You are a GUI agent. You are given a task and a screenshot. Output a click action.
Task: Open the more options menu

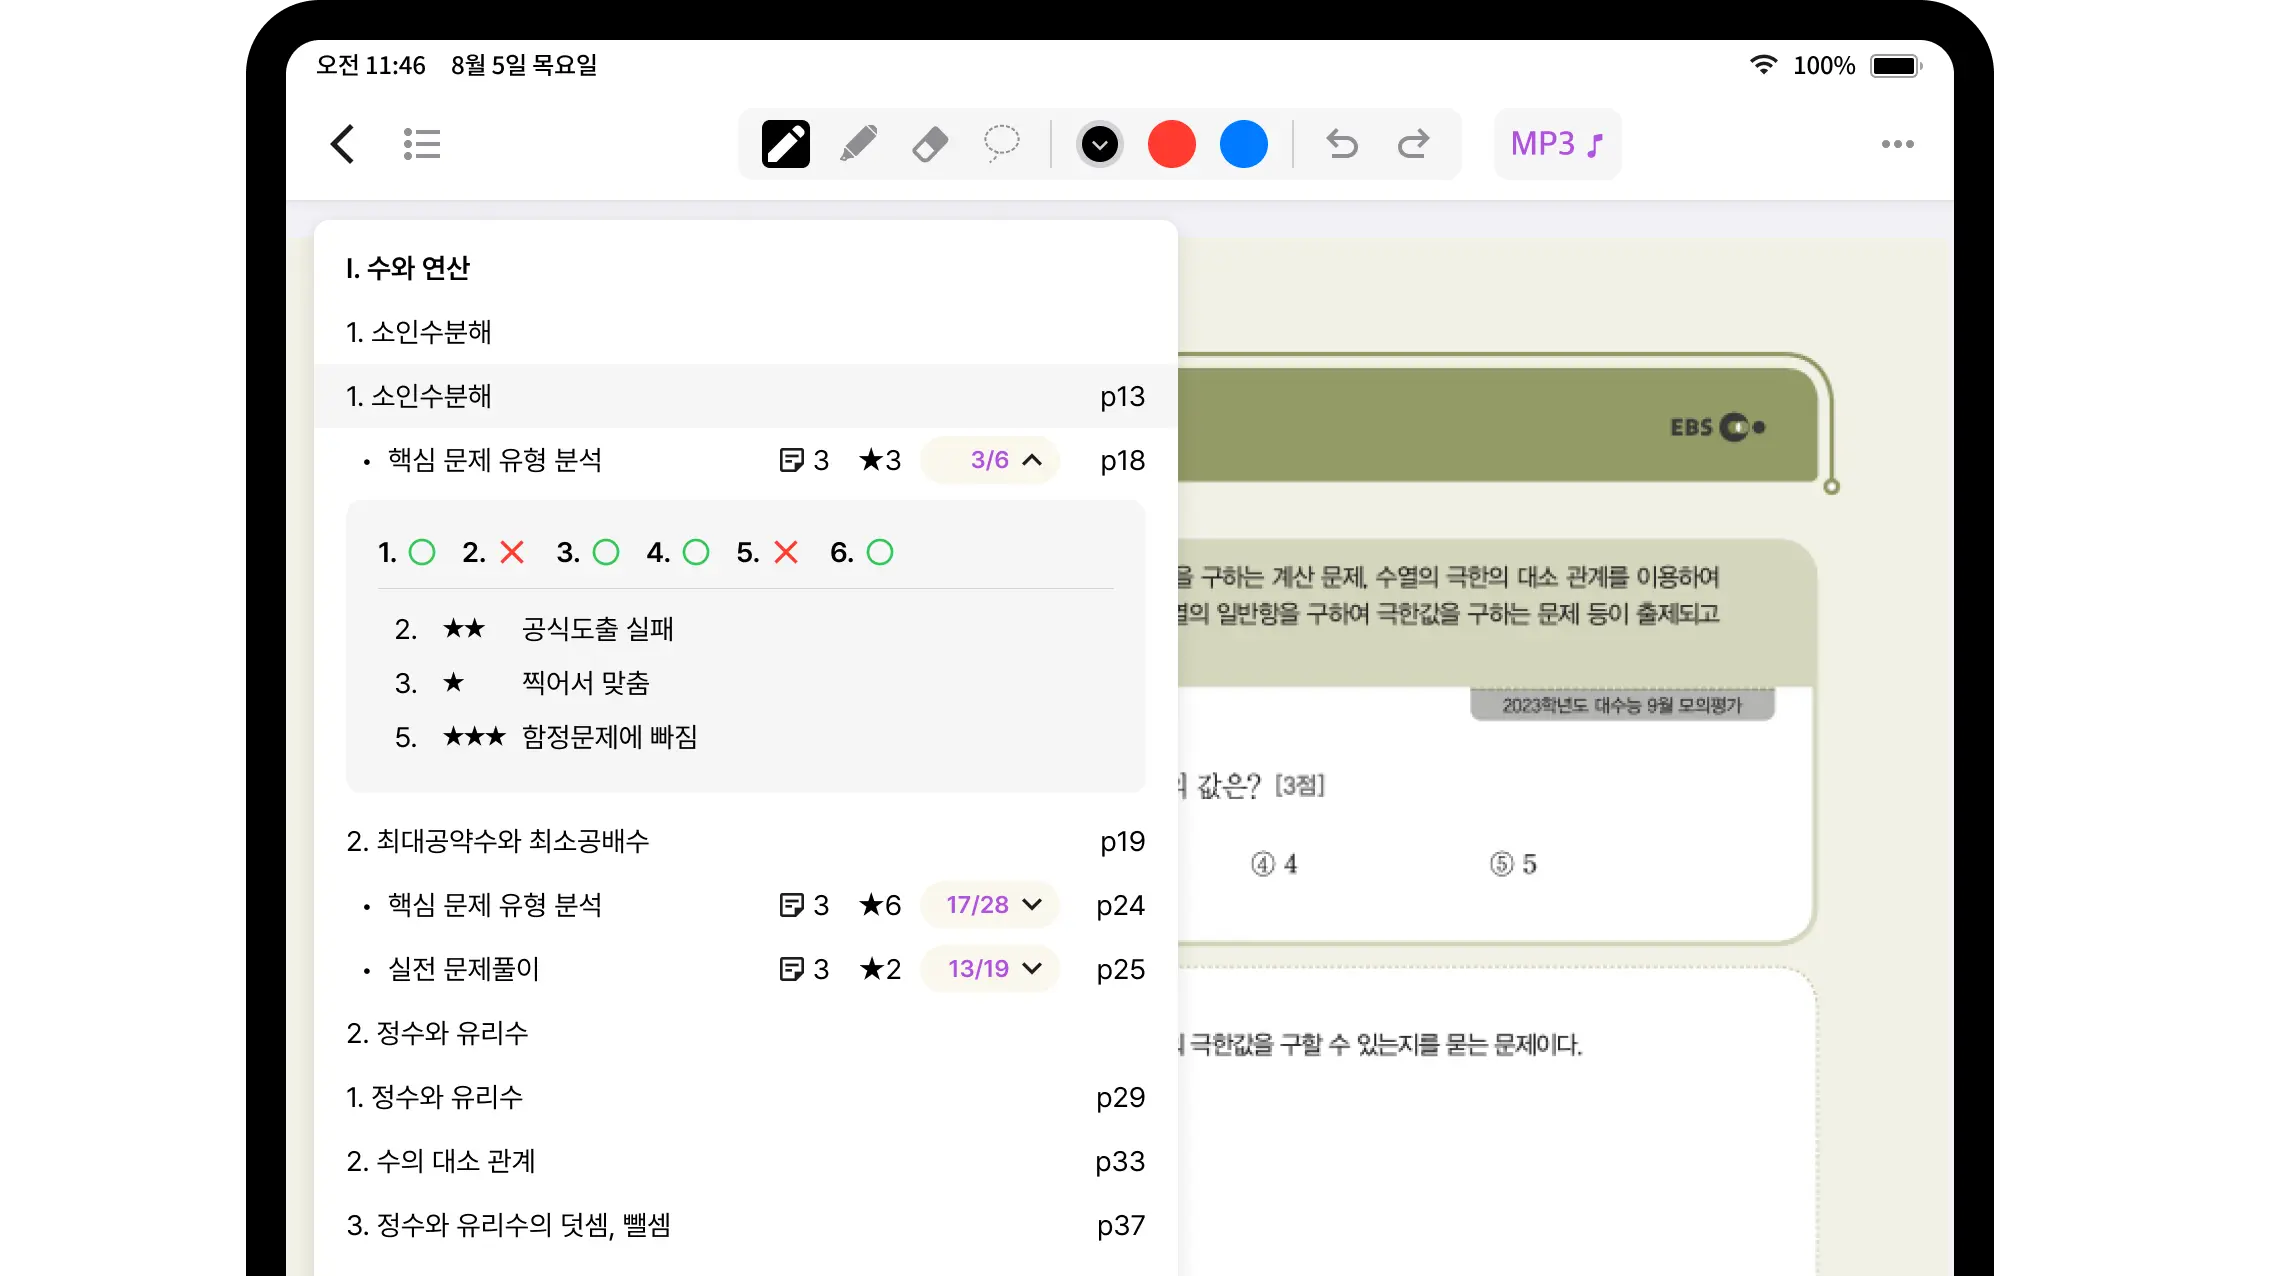pos(1898,144)
